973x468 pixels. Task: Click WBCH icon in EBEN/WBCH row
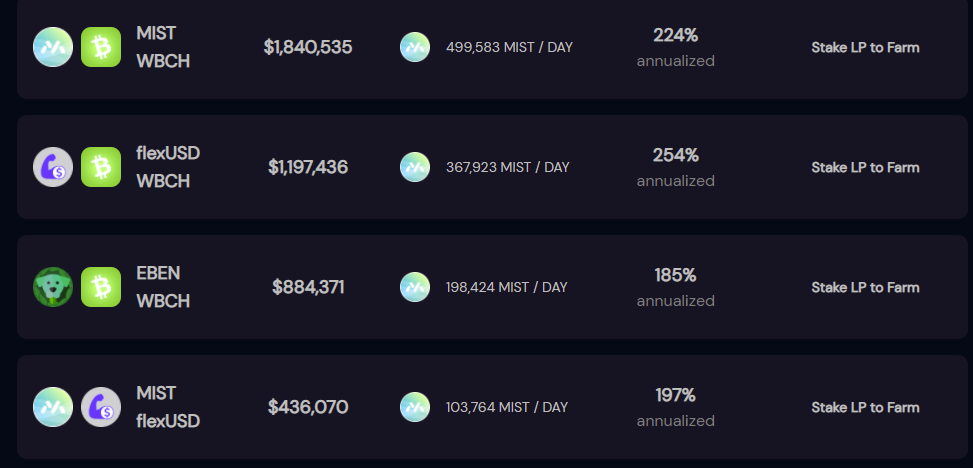pos(101,287)
